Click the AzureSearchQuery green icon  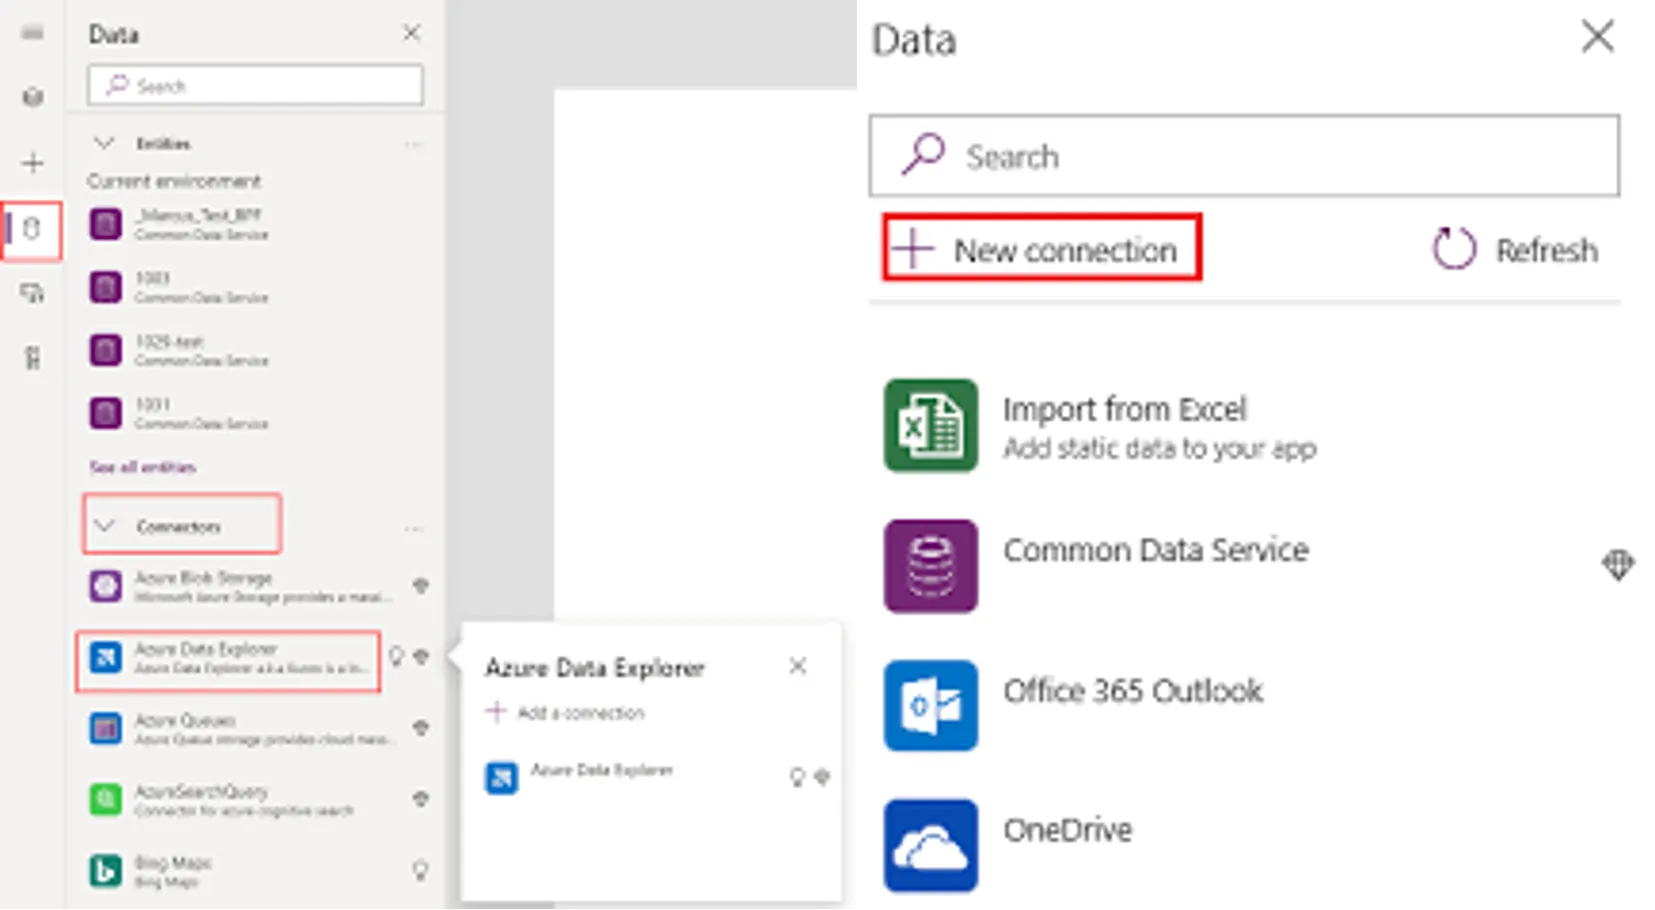tap(105, 800)
